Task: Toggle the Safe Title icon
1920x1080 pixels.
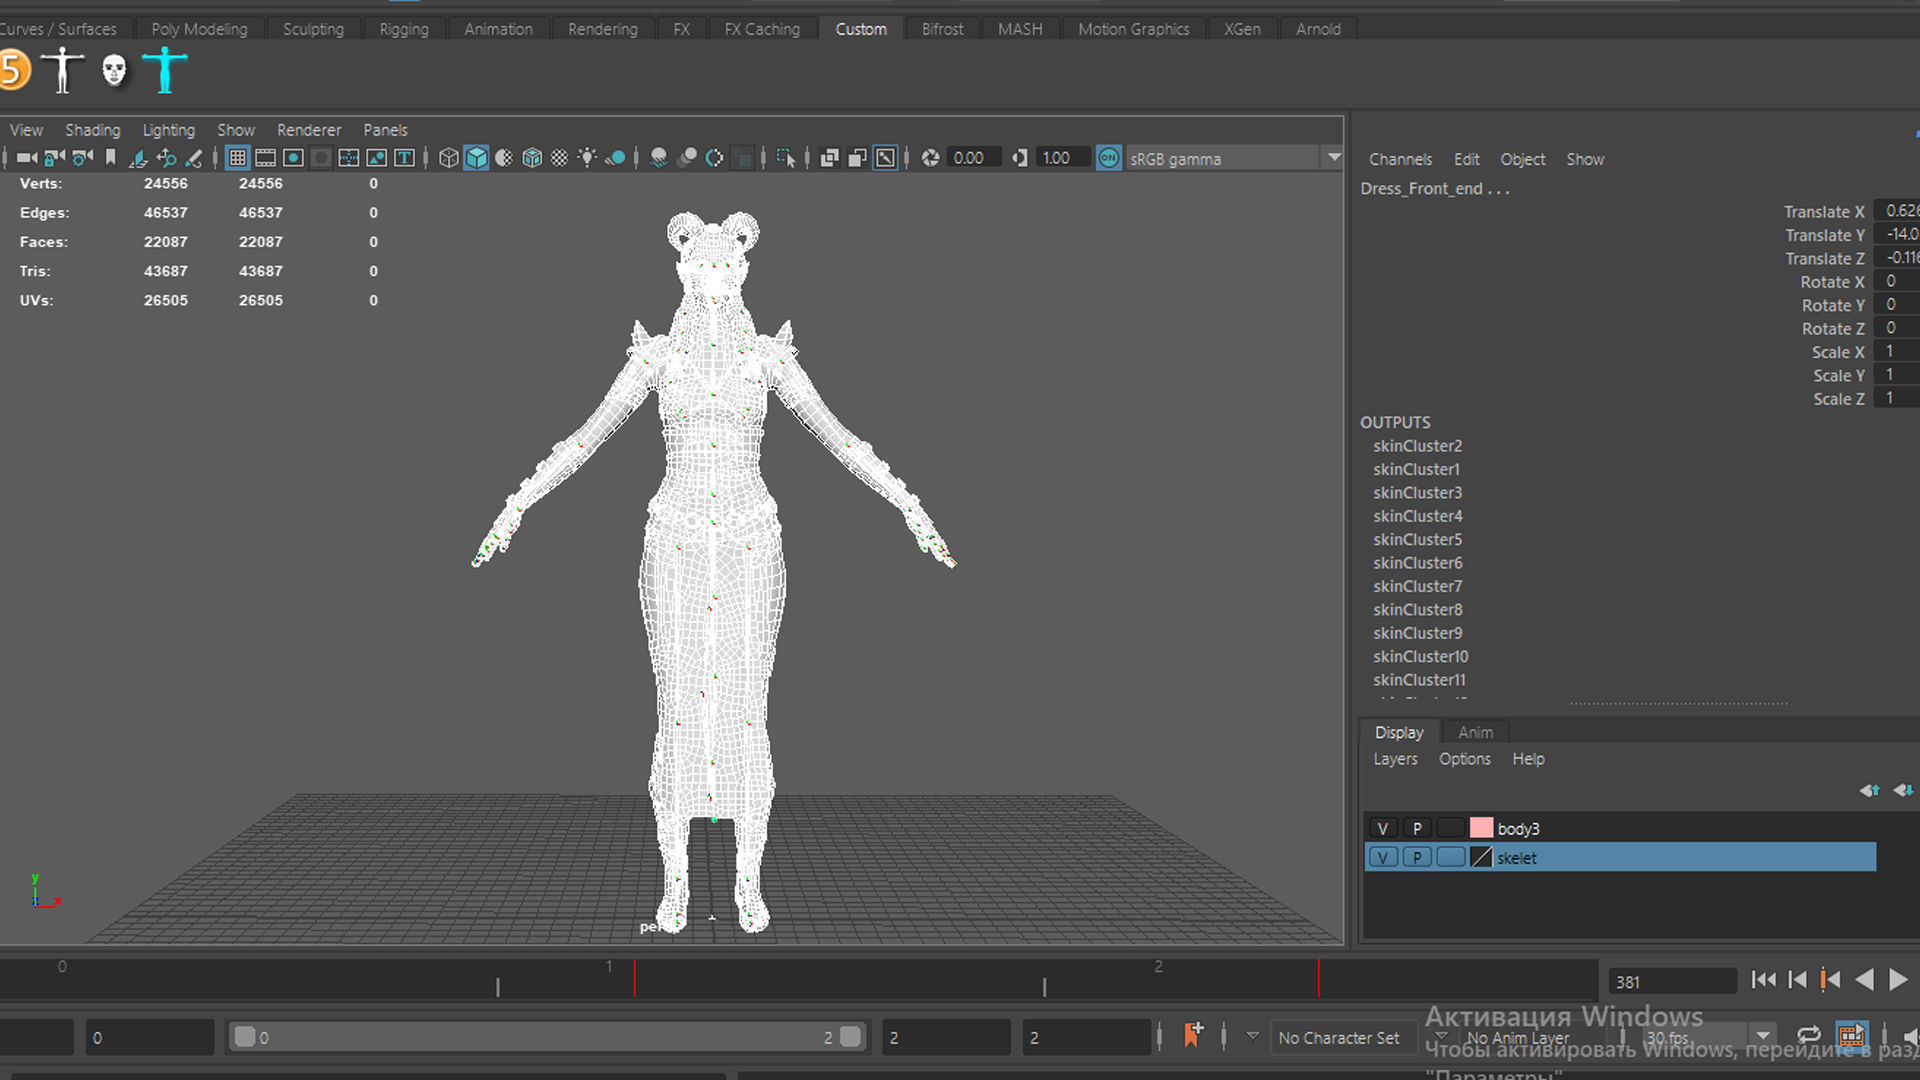Action: [377, 158]
